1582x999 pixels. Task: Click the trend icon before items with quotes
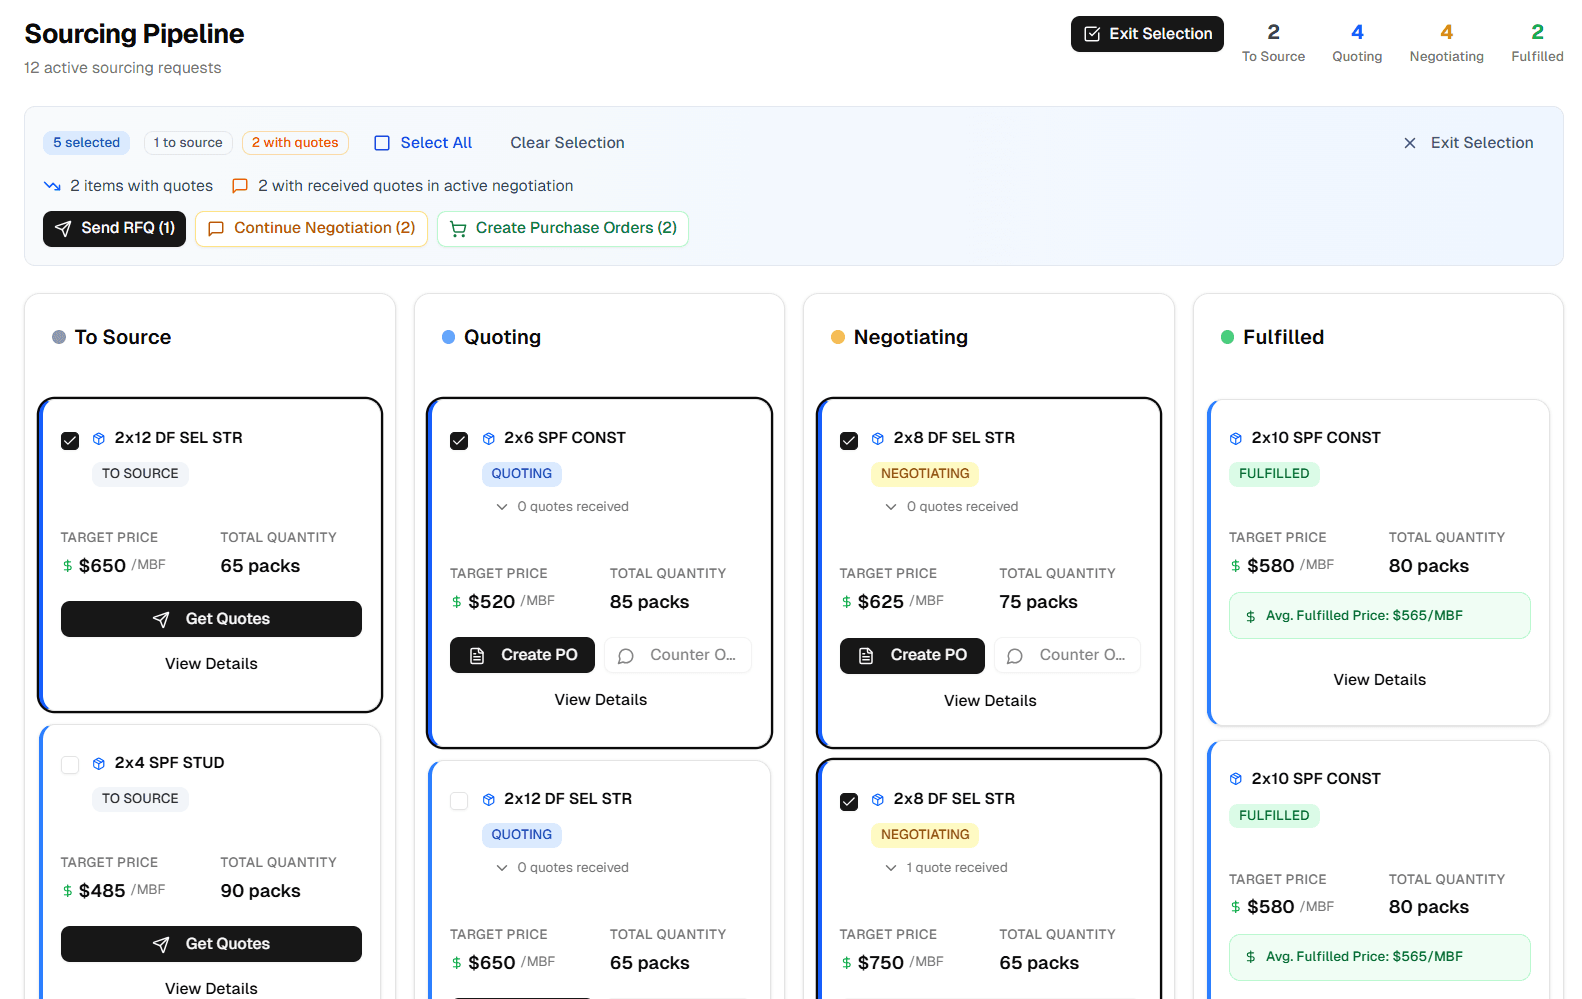(53, 186)
